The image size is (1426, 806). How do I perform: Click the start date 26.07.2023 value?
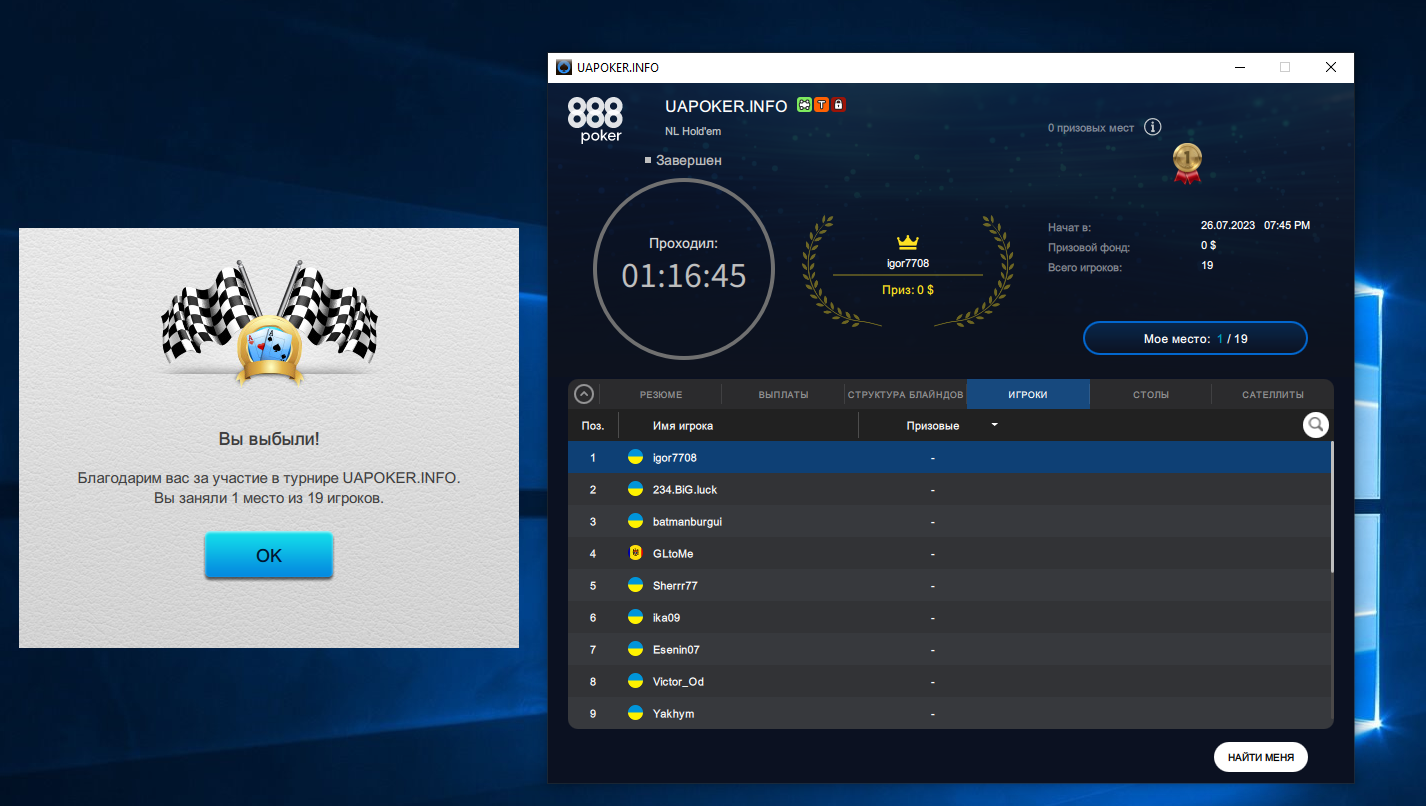tap(1228, 225)
